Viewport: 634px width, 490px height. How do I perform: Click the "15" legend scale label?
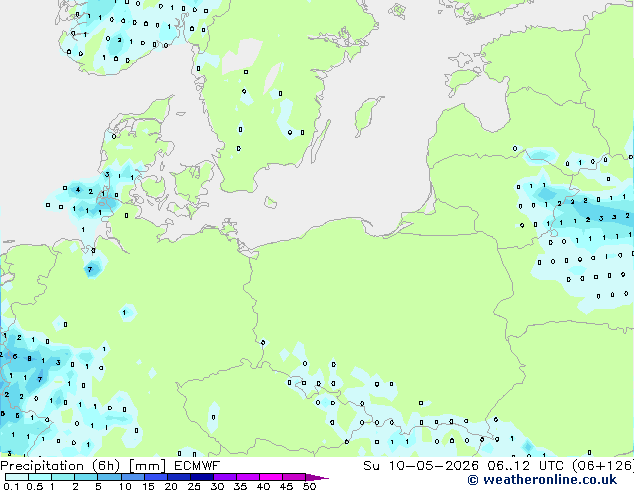(148, 486)
